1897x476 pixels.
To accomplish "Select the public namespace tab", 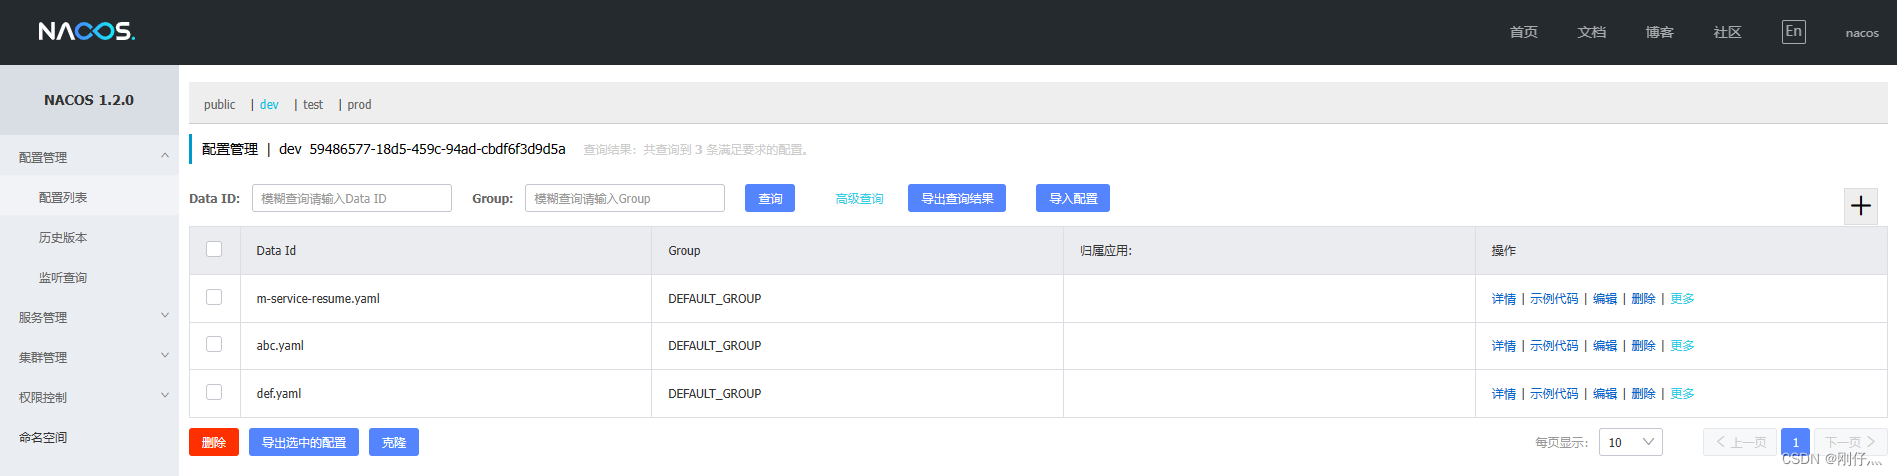I will click(220, 105).
